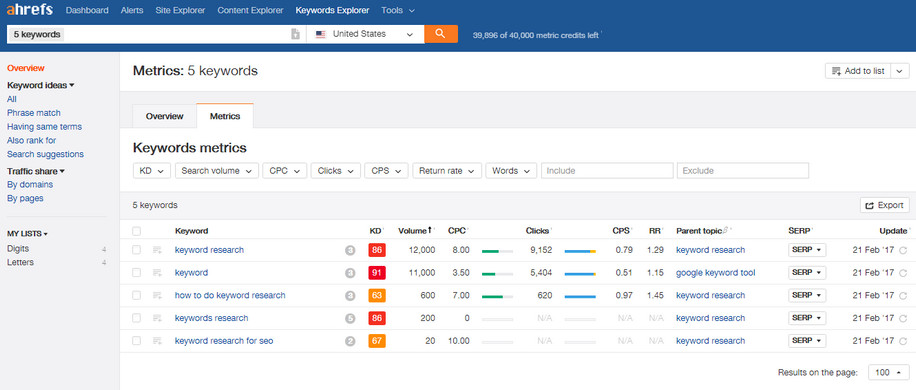Image resolution: width=916 pixels, height=390 pixels.
Task: Check 'keyword research for seo' checkbox
Action: click(136, 341)
